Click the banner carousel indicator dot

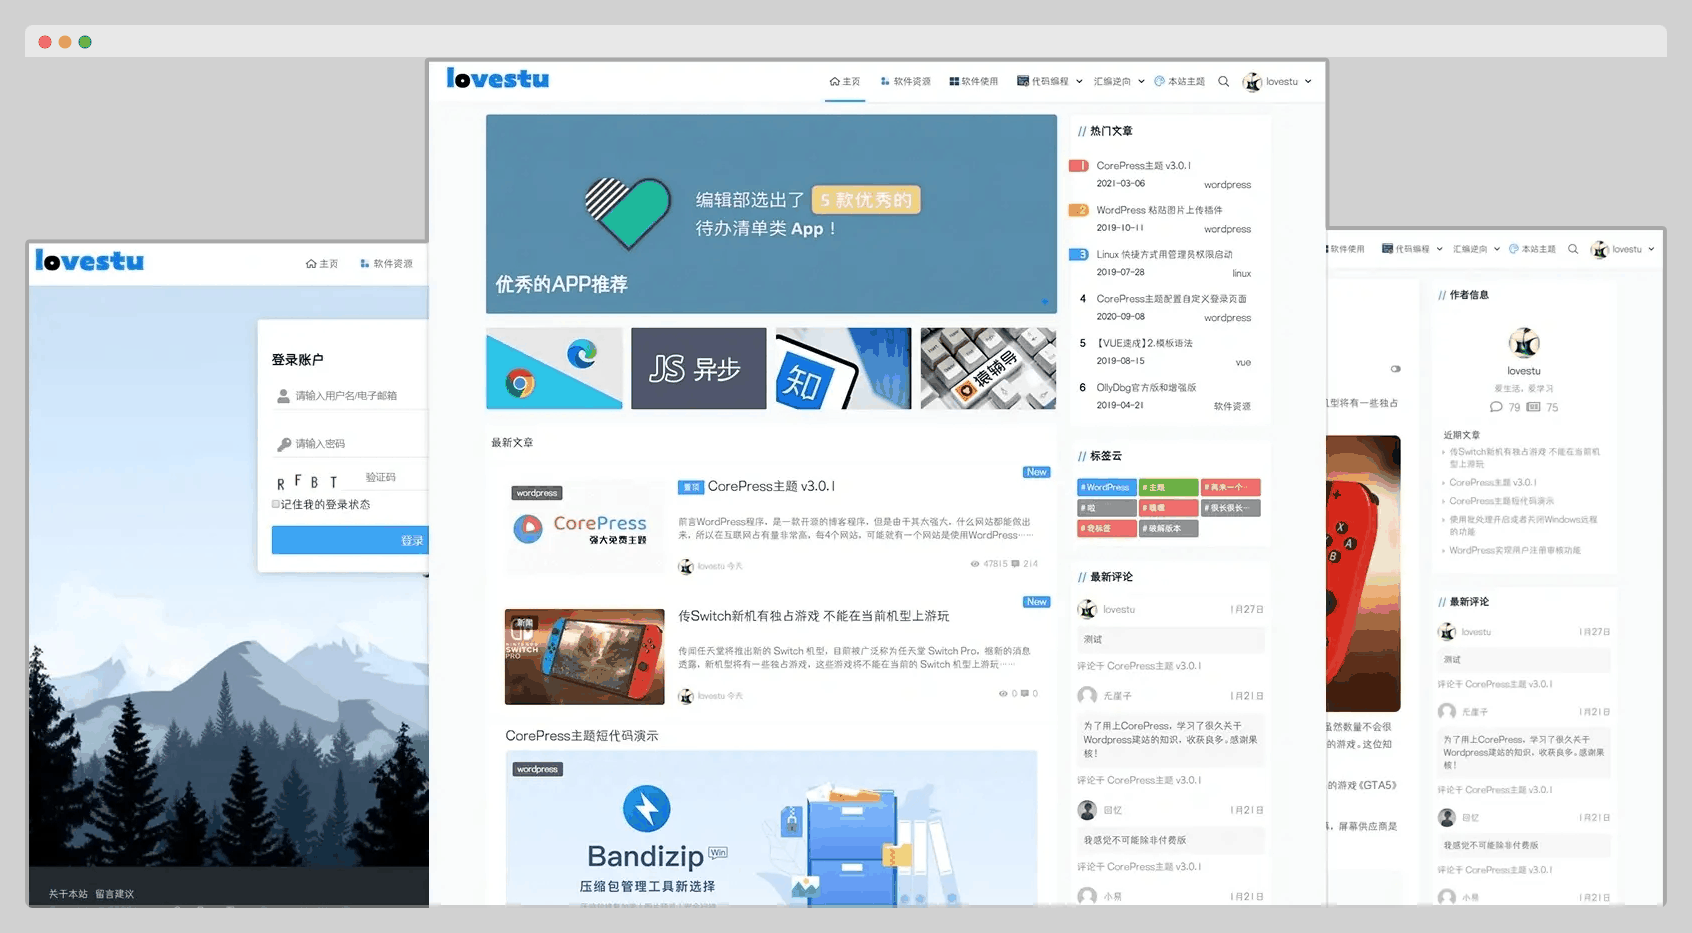tap(1045, 301)
